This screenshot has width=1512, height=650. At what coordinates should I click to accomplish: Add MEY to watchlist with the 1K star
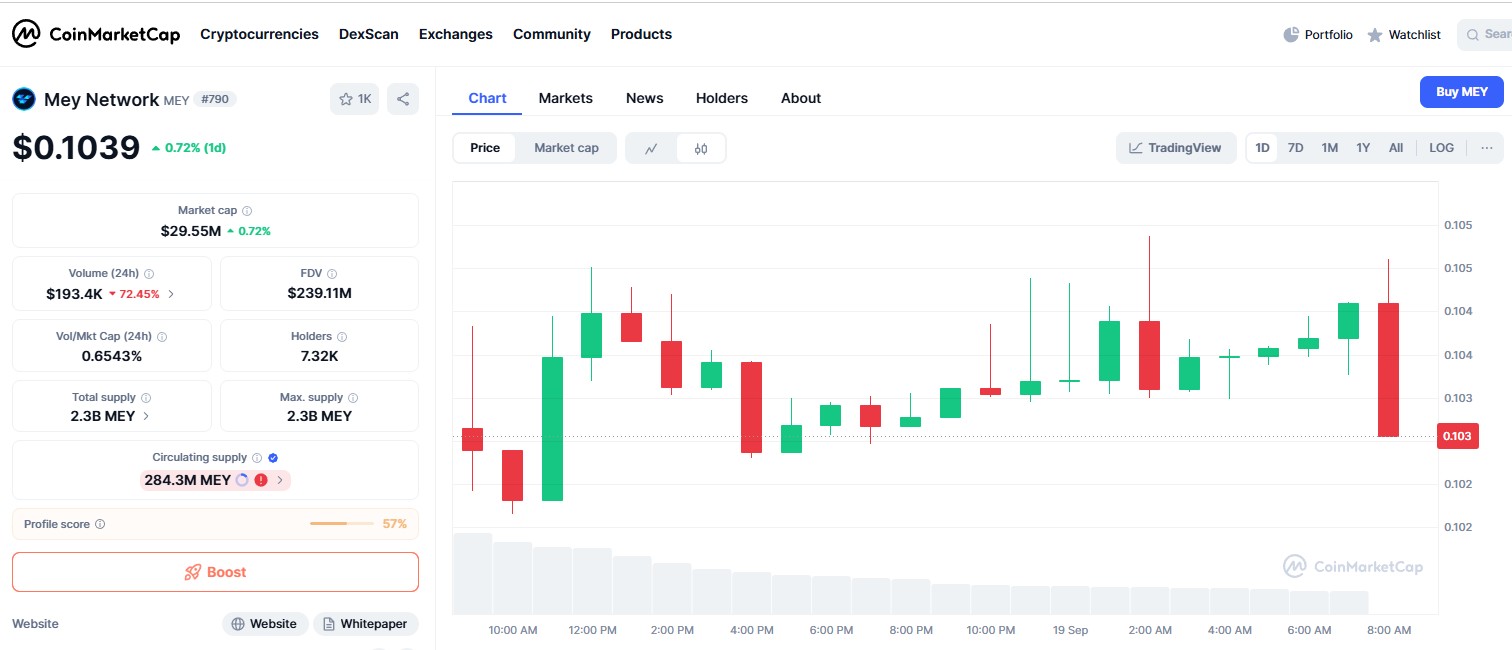(x=355, y=99)
